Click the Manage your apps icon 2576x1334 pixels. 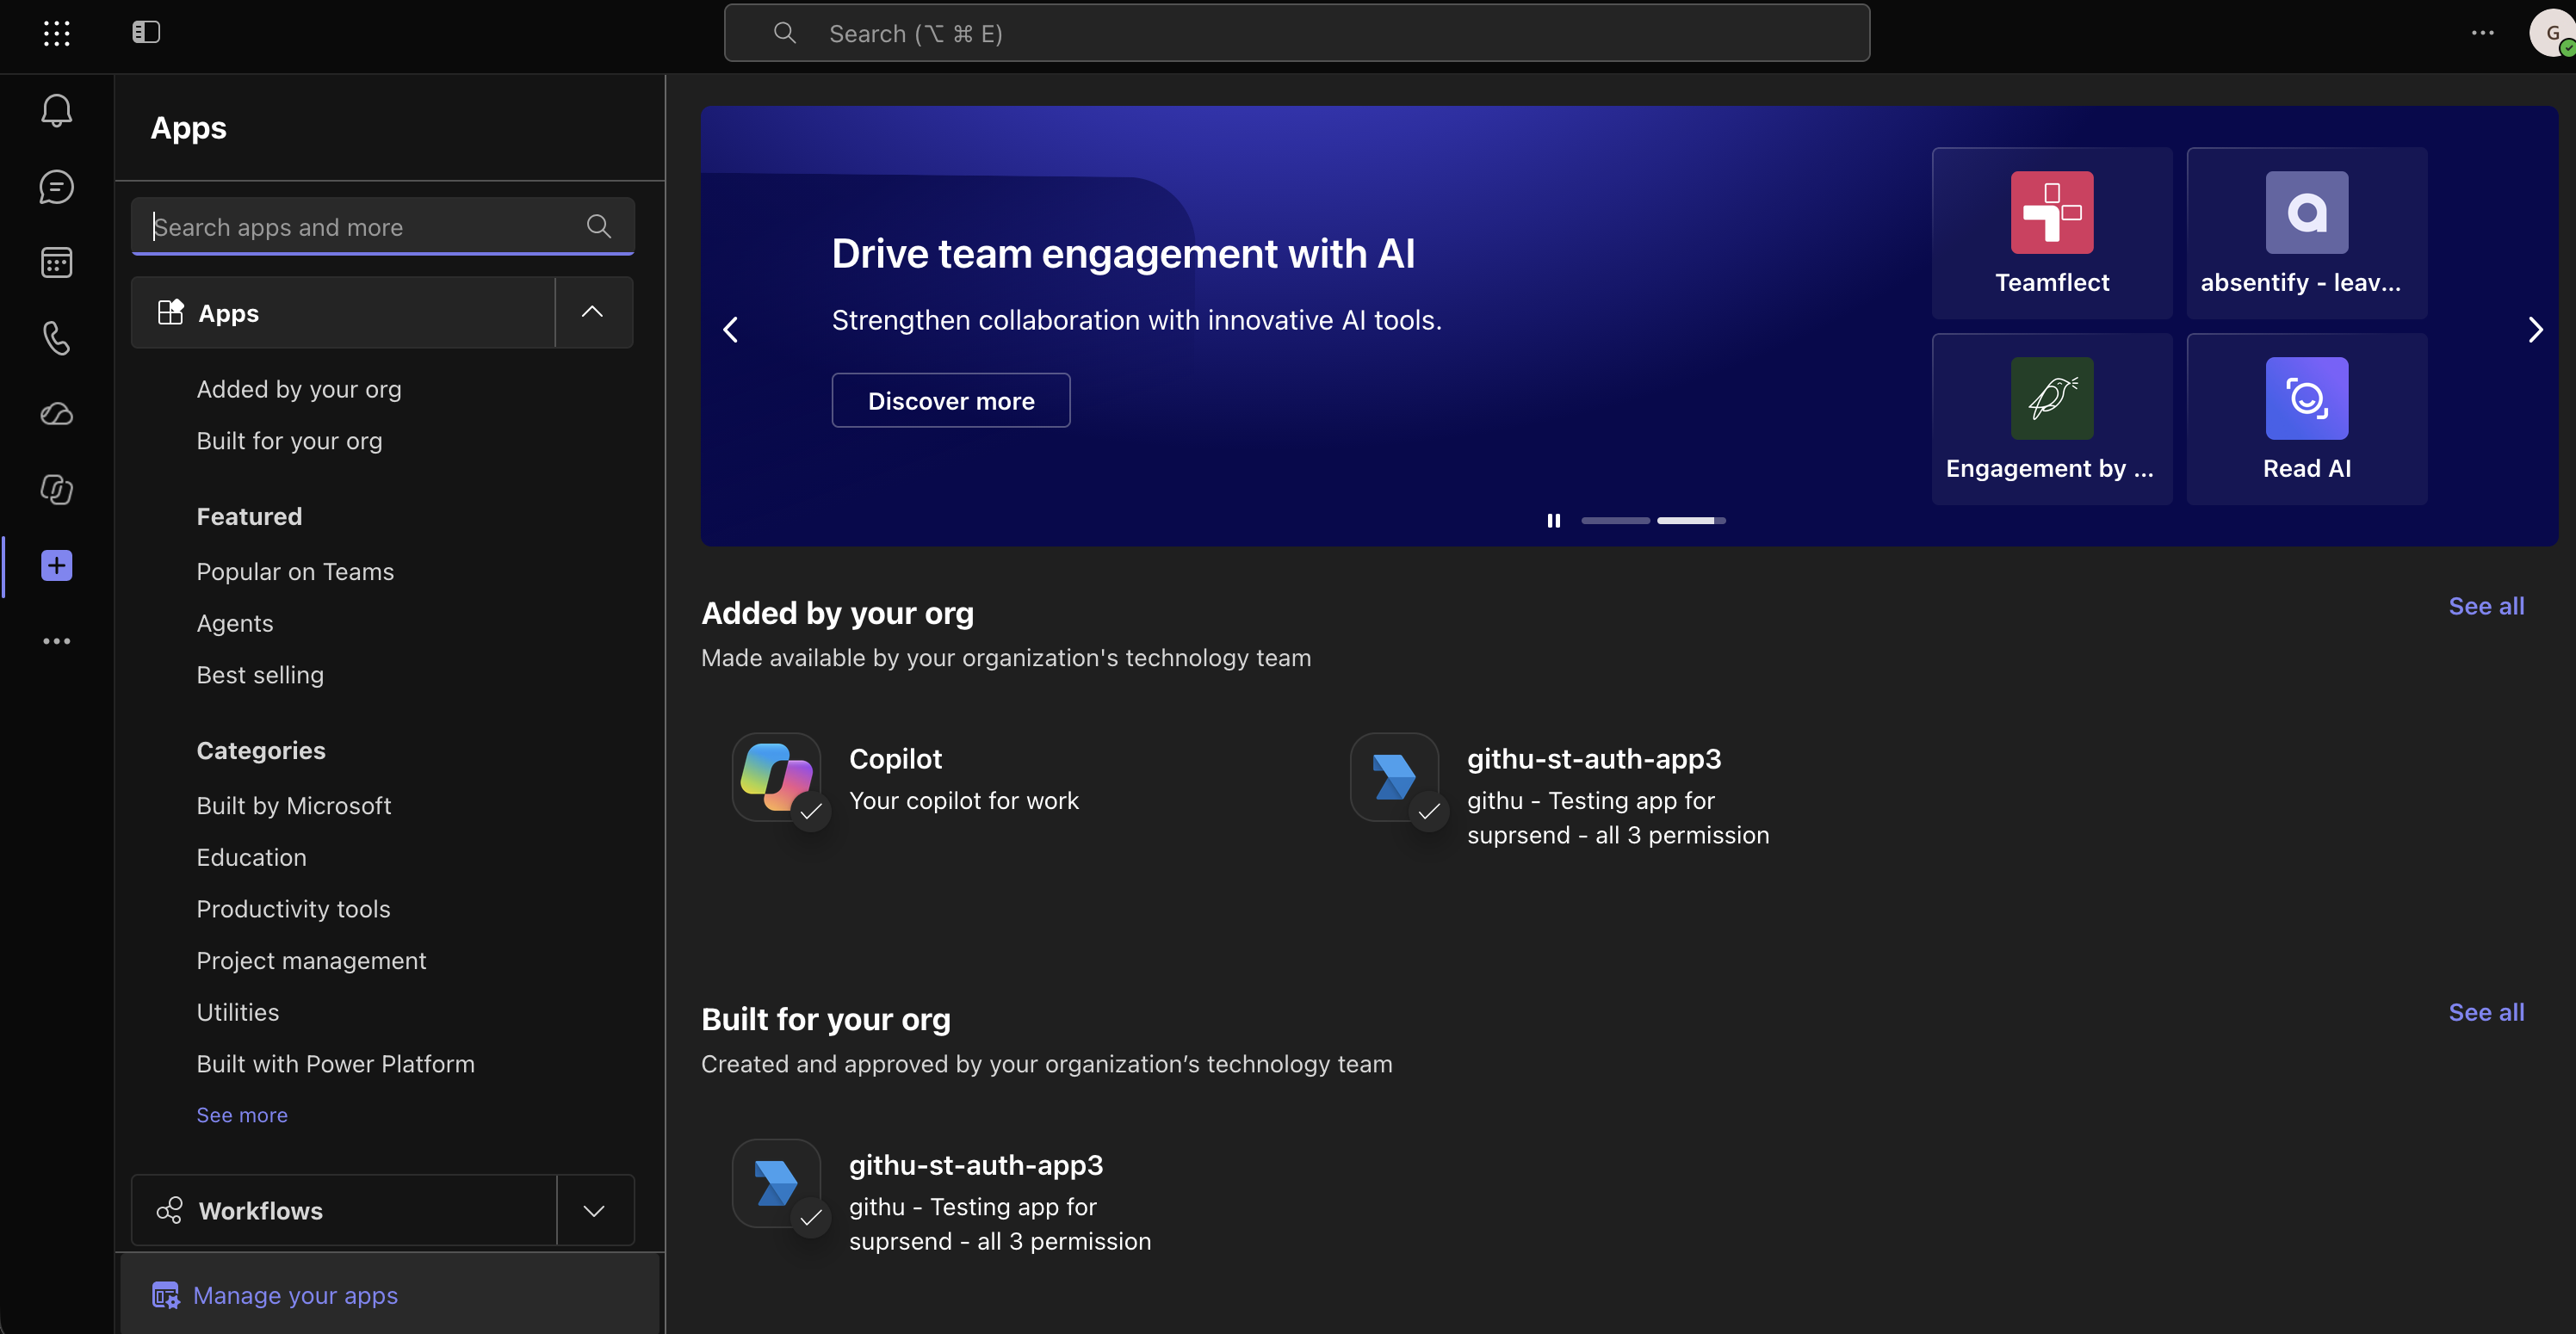click(x=166, y=1295)
